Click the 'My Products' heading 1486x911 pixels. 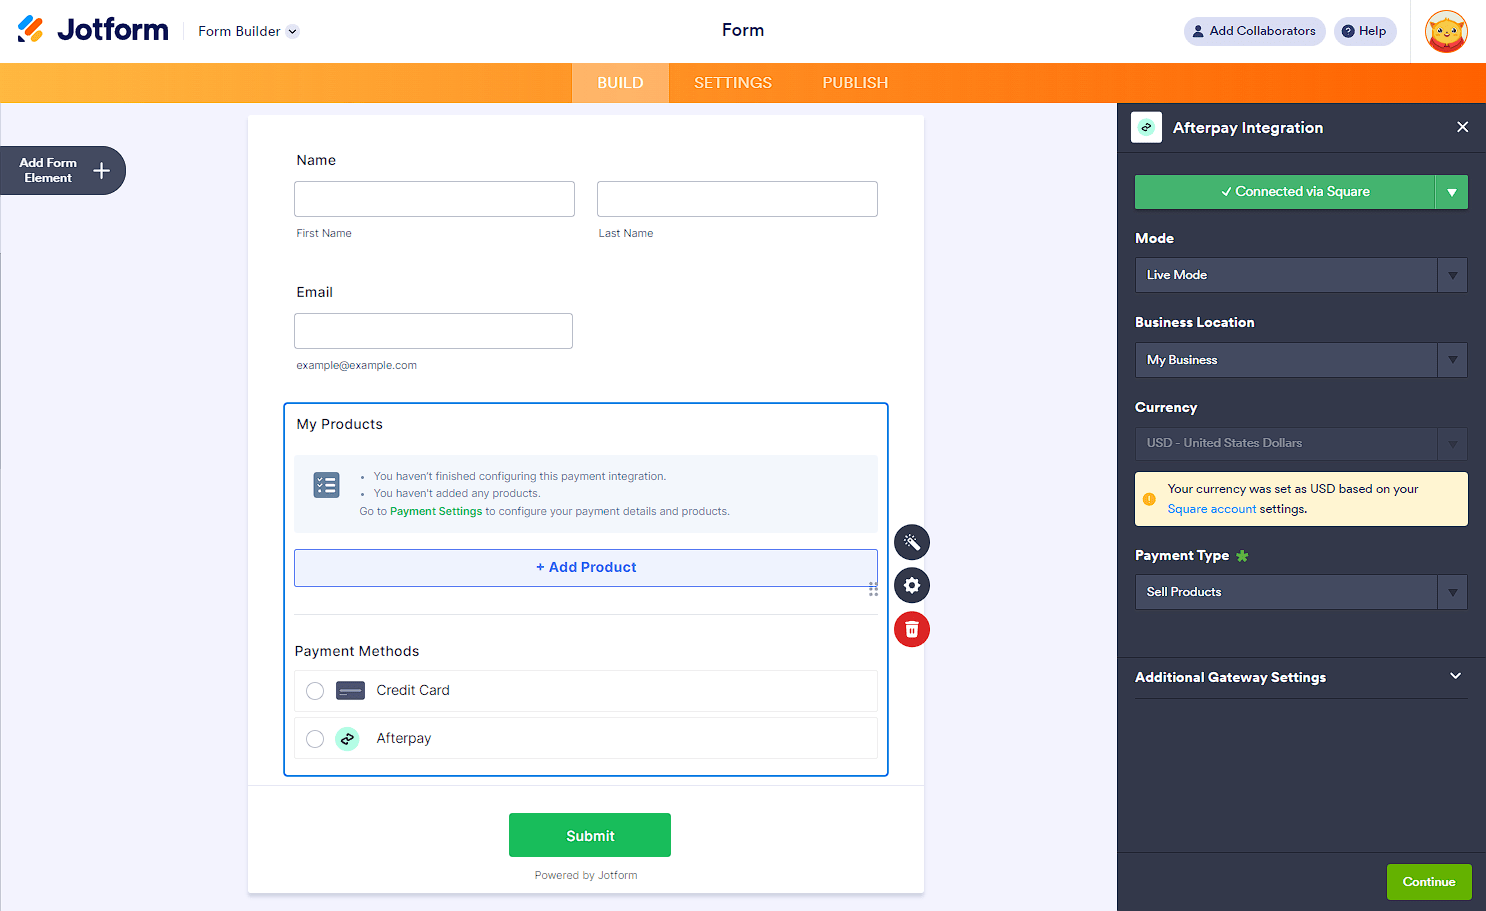click(x=340, y=424)
